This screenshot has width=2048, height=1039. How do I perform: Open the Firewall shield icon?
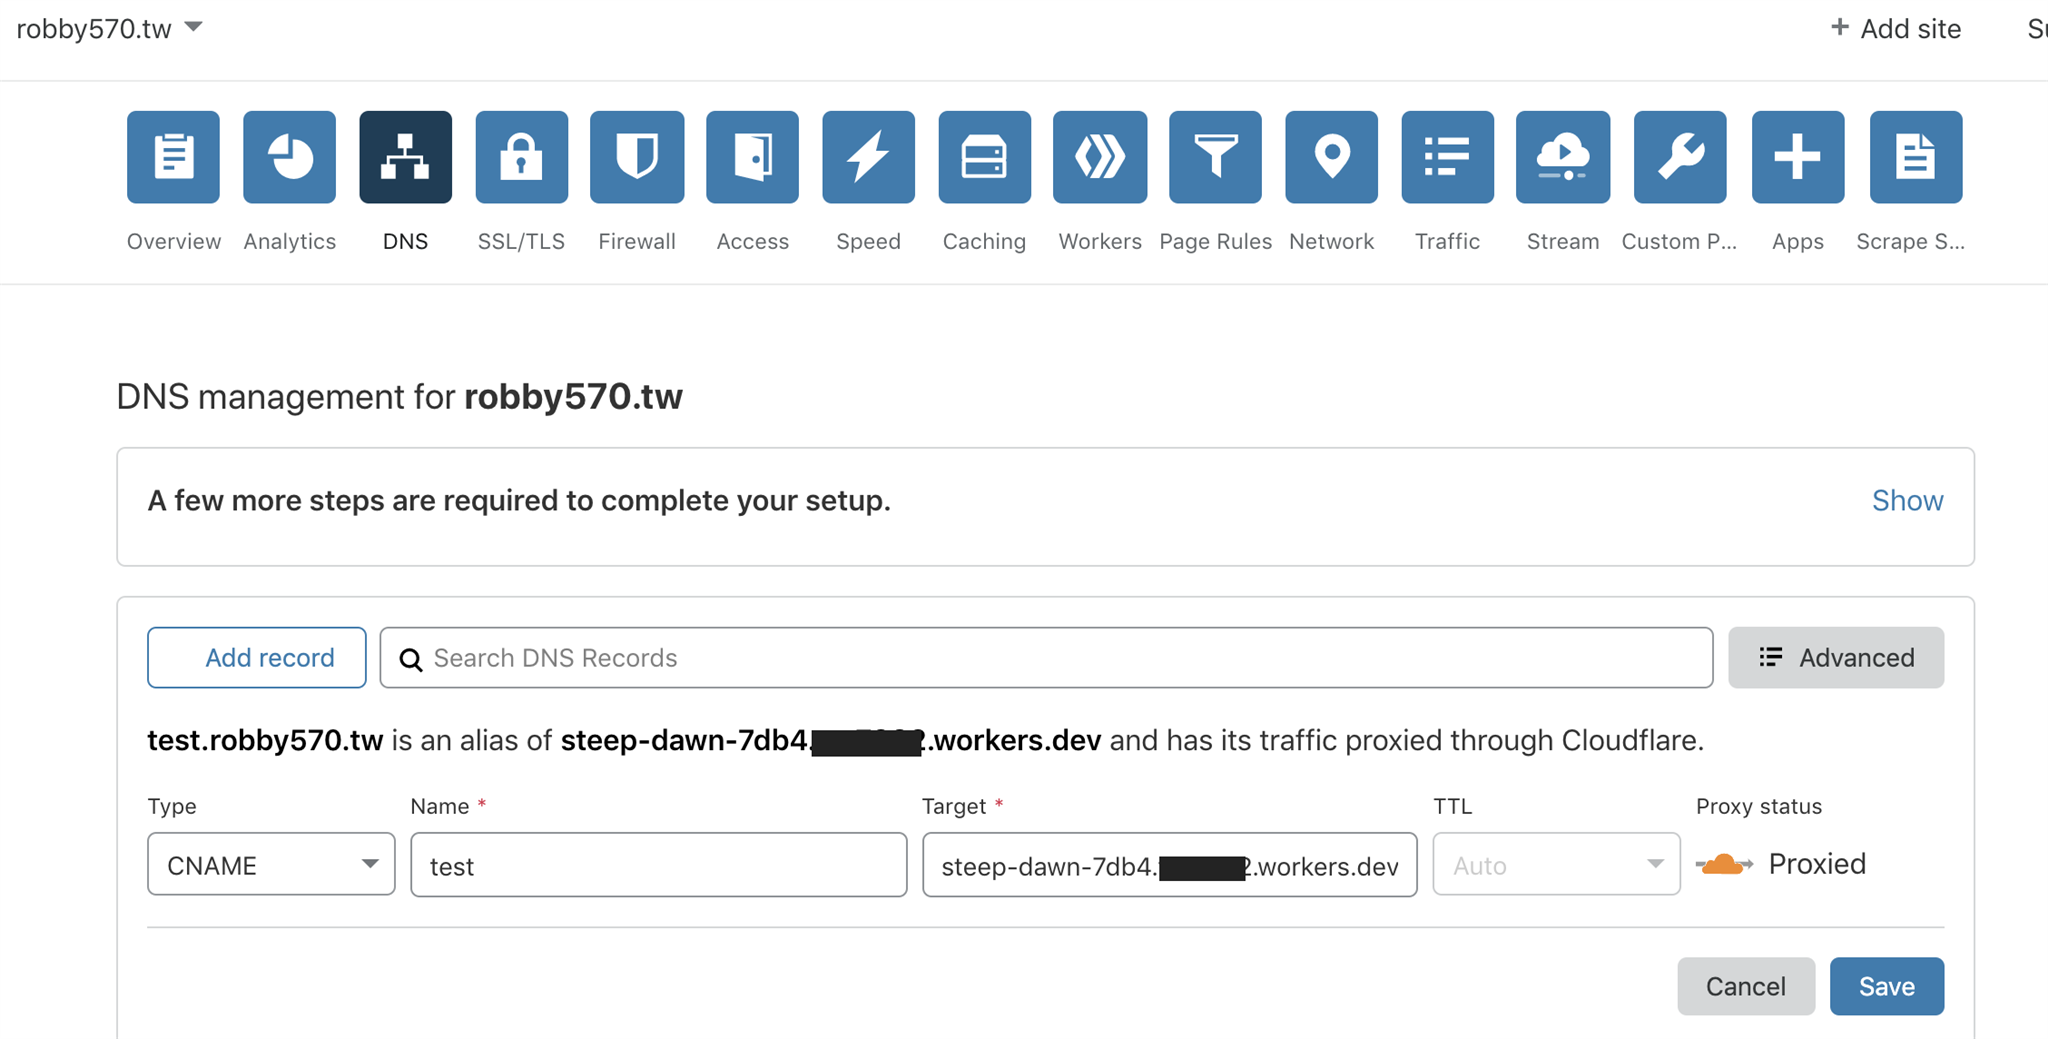[637, 157]
